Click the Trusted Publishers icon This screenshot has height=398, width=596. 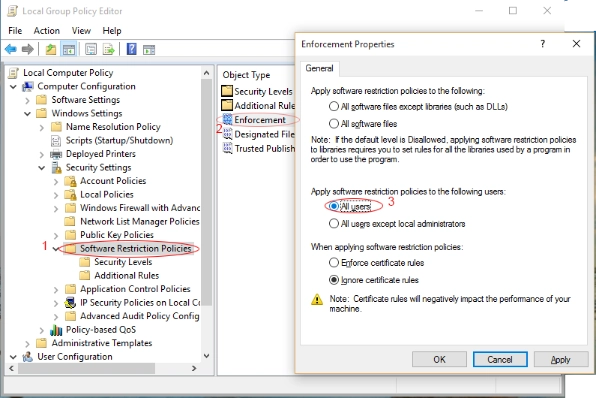pyautogui.click(x=227, y=148)
